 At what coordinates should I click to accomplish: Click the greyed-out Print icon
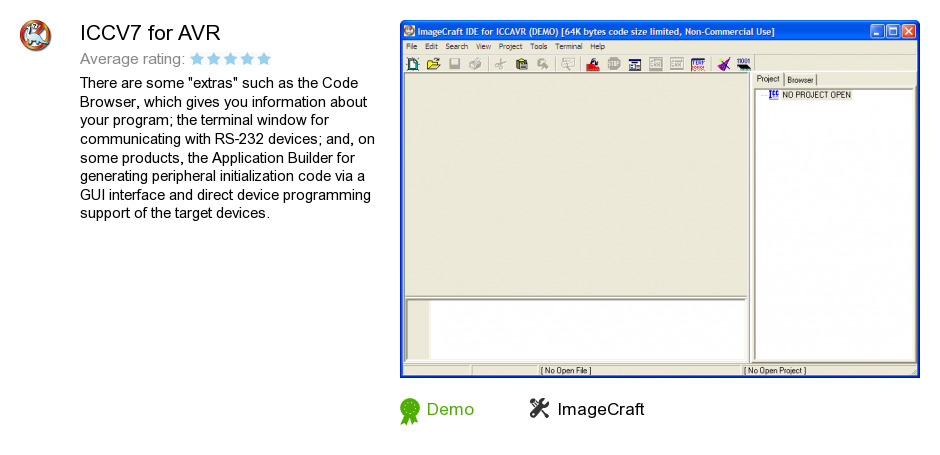click(x=475, y=64)
